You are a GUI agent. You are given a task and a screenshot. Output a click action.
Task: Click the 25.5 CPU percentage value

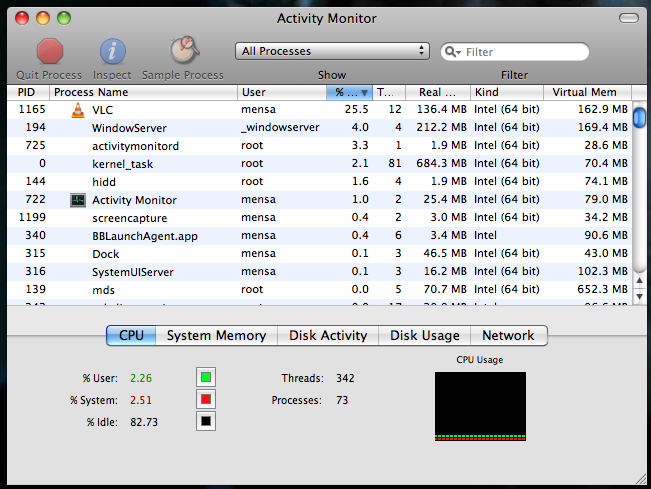[x=356, y=109]
